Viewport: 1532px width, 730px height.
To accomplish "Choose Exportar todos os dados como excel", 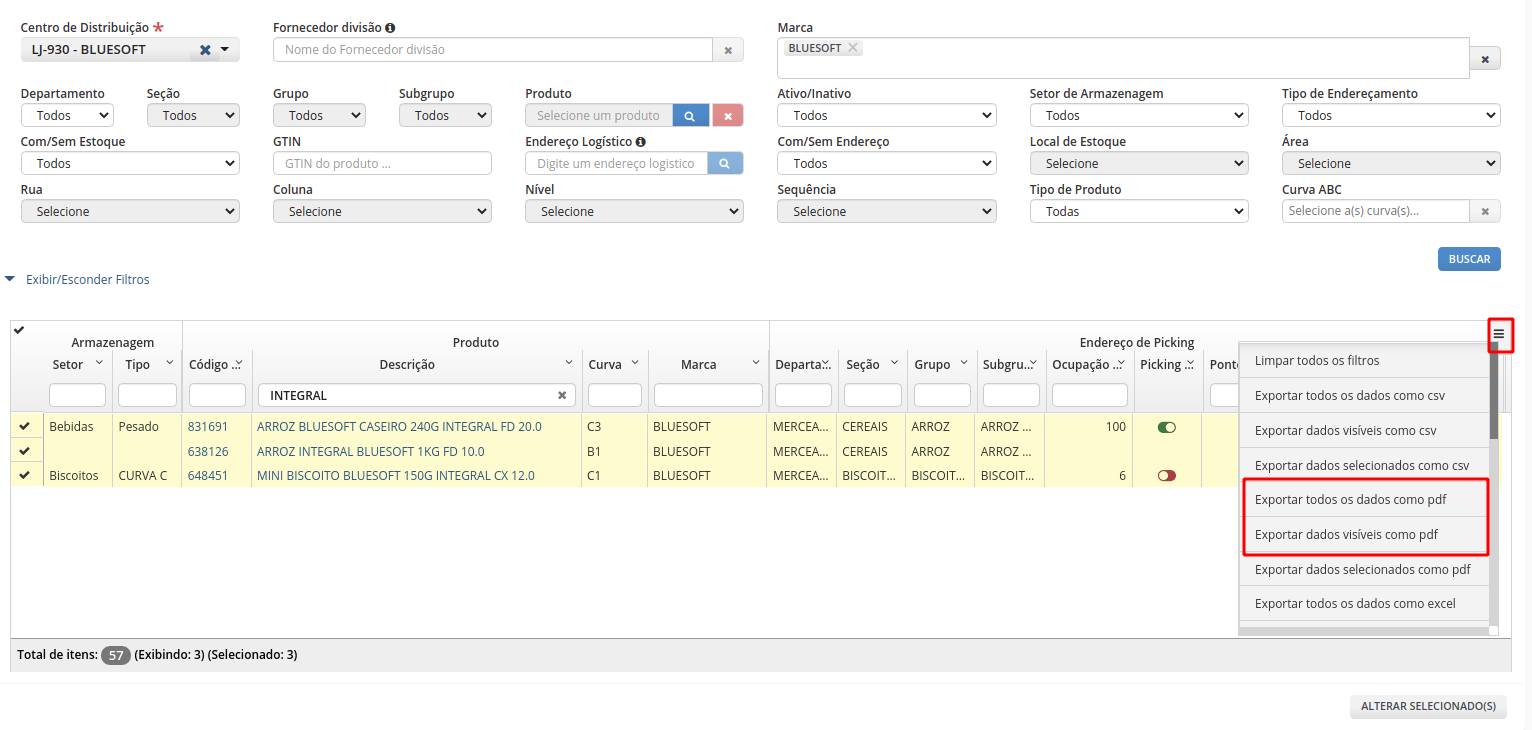I will pos(1364,603).
